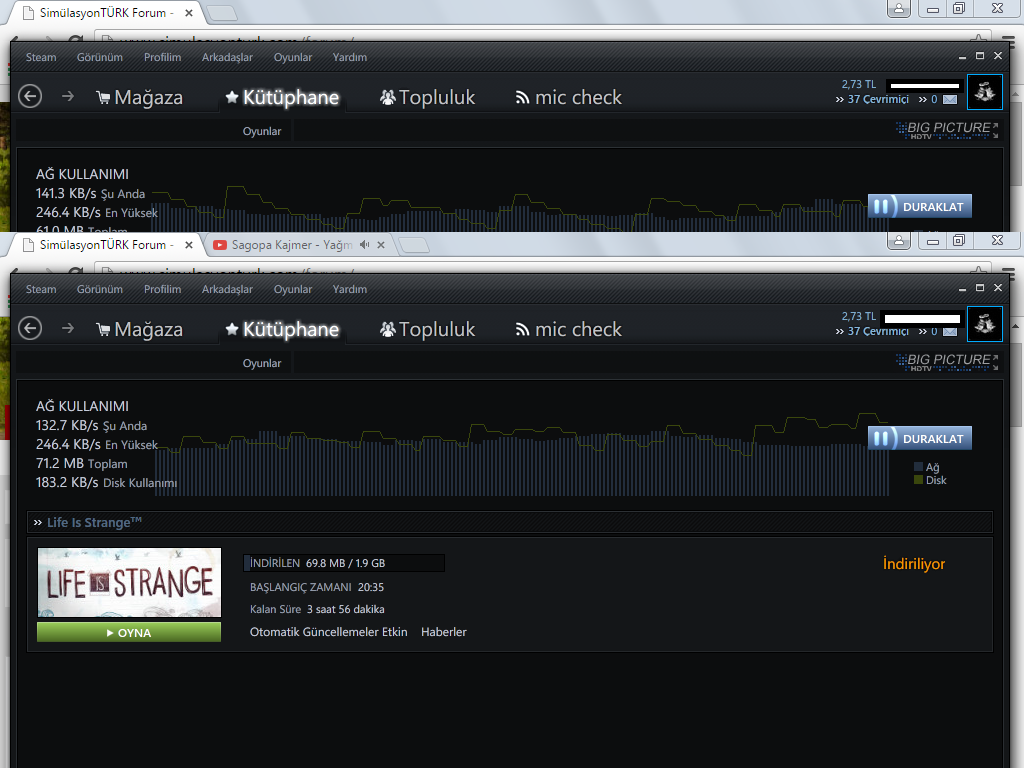The height and width of the screenshot is (768, 1024).
Task: Open the Life Is Strange™ title link
Action: pyautogui.click(x=94, y=522)
